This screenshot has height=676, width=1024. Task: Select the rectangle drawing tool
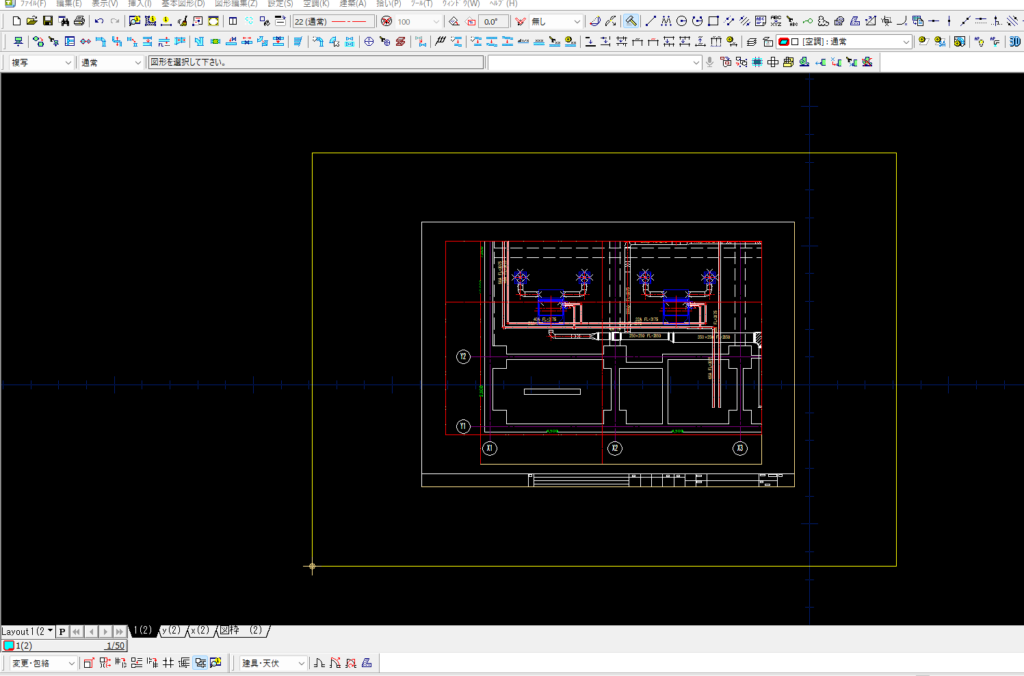click(713, 21)
